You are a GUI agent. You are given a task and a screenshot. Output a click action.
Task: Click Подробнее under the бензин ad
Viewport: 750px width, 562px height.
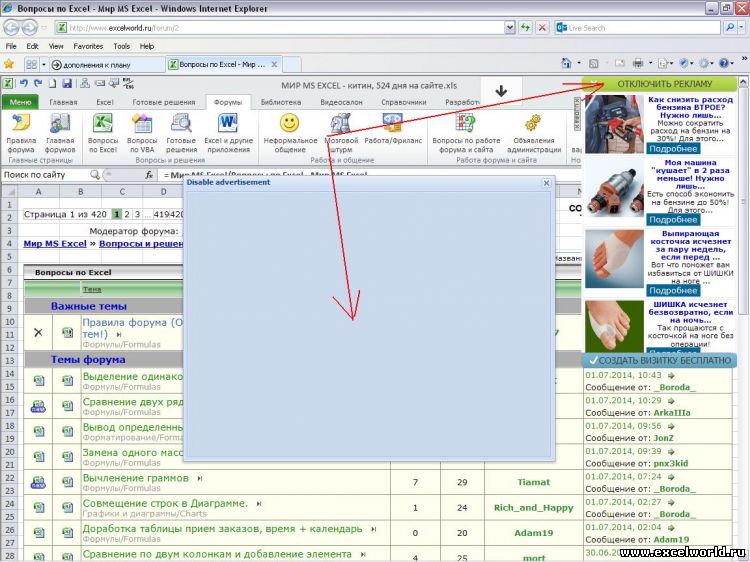(x=673, y=149)
